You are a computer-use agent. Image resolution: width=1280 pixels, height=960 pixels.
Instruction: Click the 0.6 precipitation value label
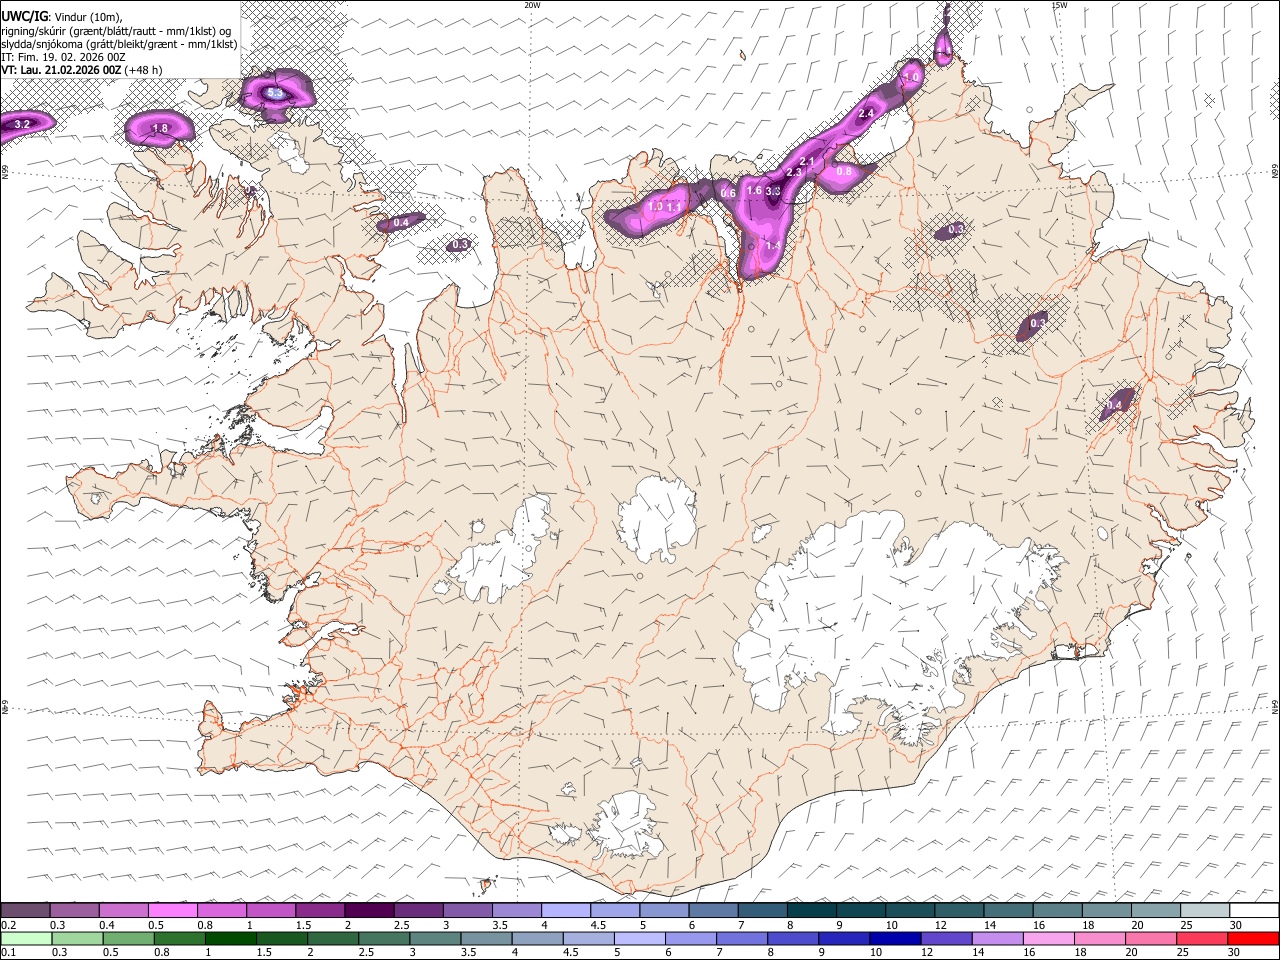click(x=728, y=194)
